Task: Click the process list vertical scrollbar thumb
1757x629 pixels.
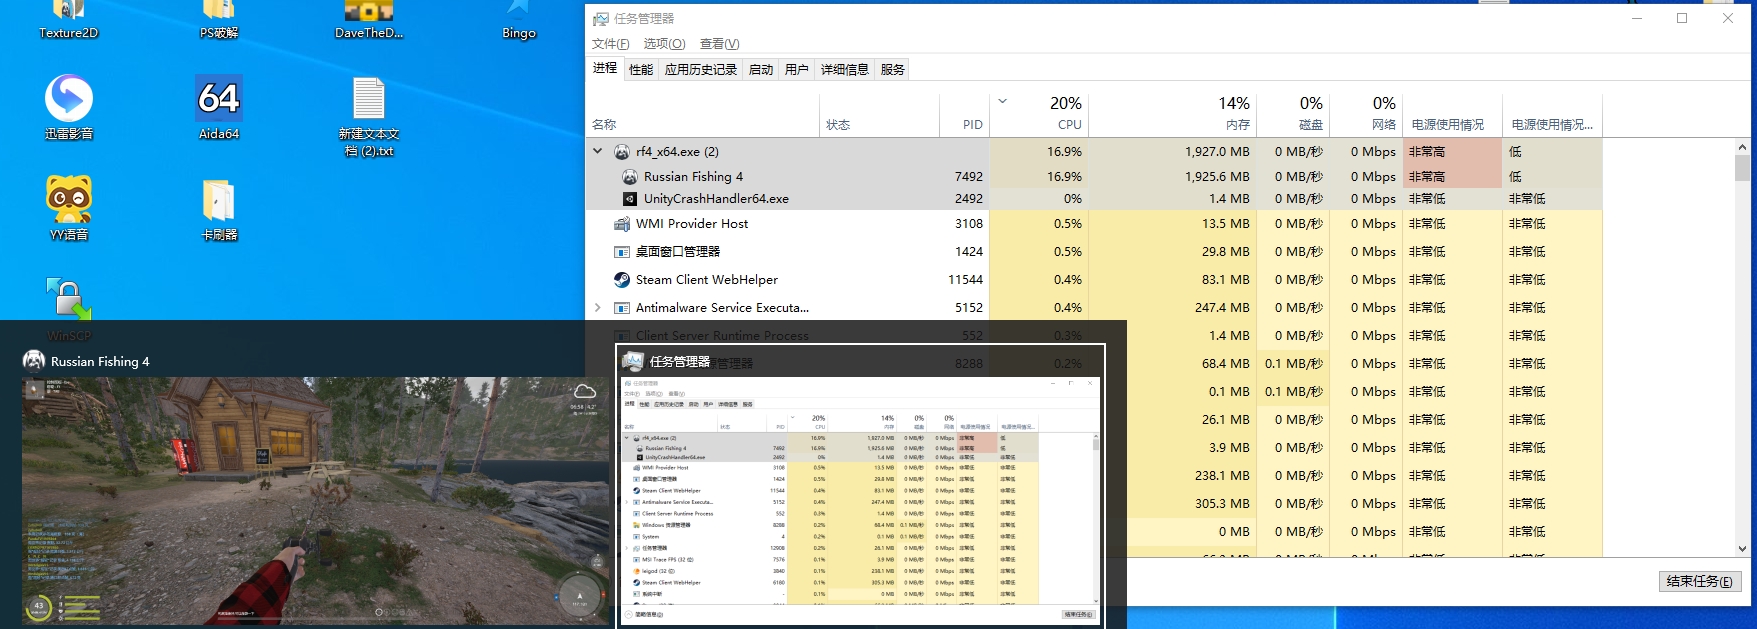Action: pos(1743,168)
